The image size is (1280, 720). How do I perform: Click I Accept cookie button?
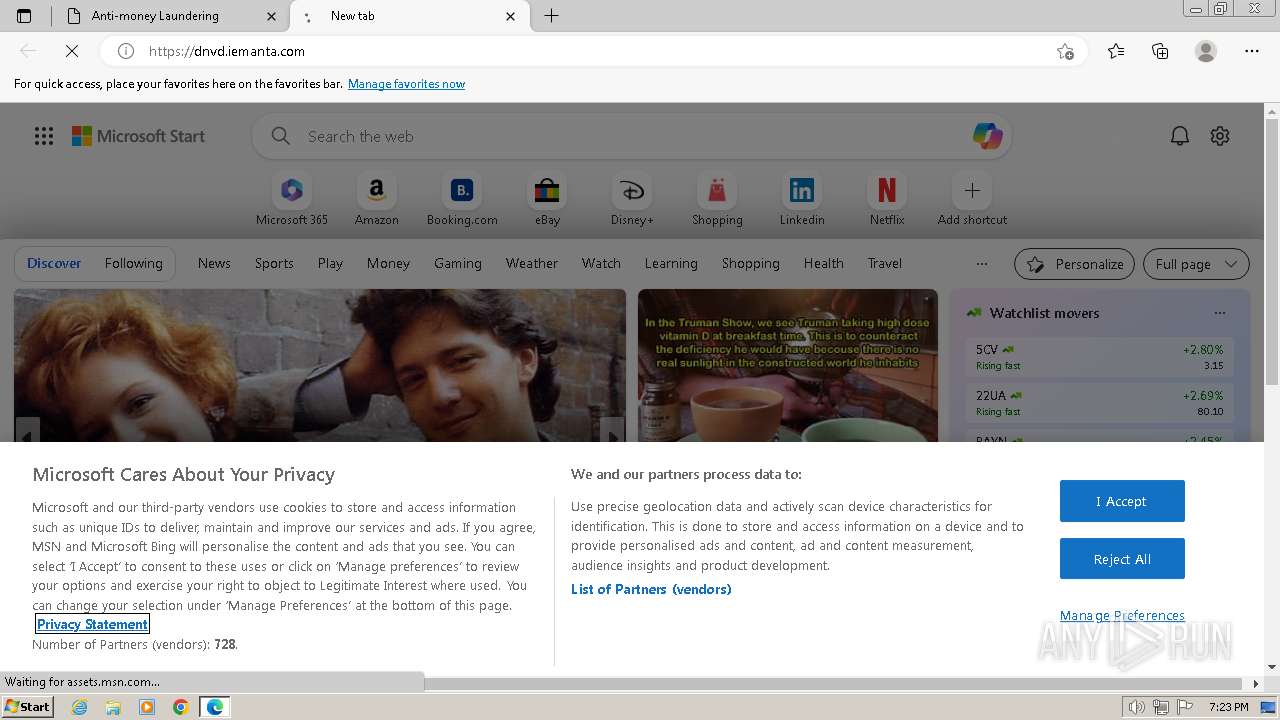coord(1122,501)
